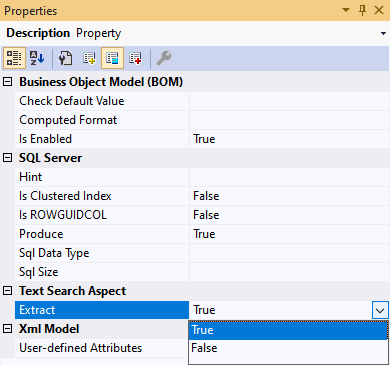Open the Description Property object dropdown

383,33
